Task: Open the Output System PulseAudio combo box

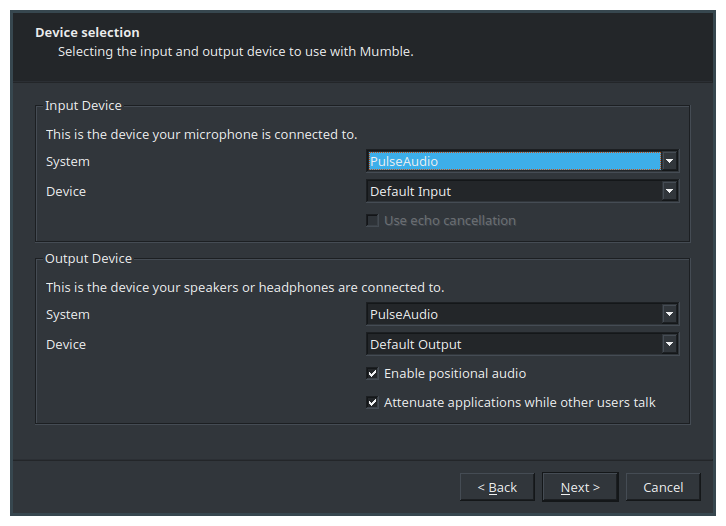Action: point(514,314)
